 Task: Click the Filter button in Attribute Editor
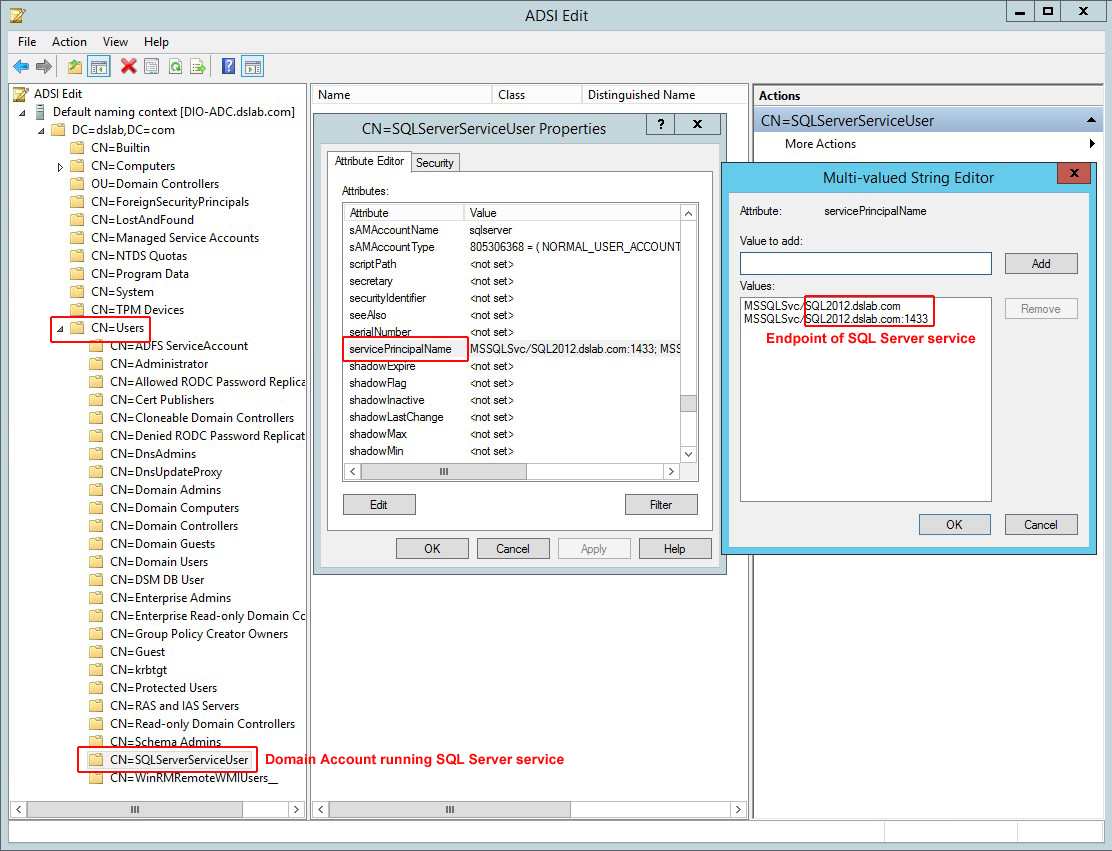(660, 505)
